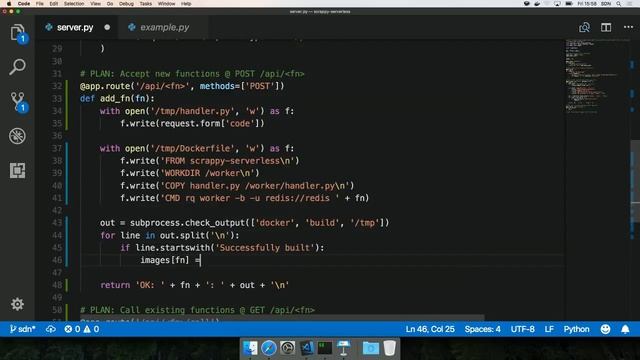This screenshot has width=640, height=360.
Task: Open the terminal app from the Dock
Action: point(325,348)
